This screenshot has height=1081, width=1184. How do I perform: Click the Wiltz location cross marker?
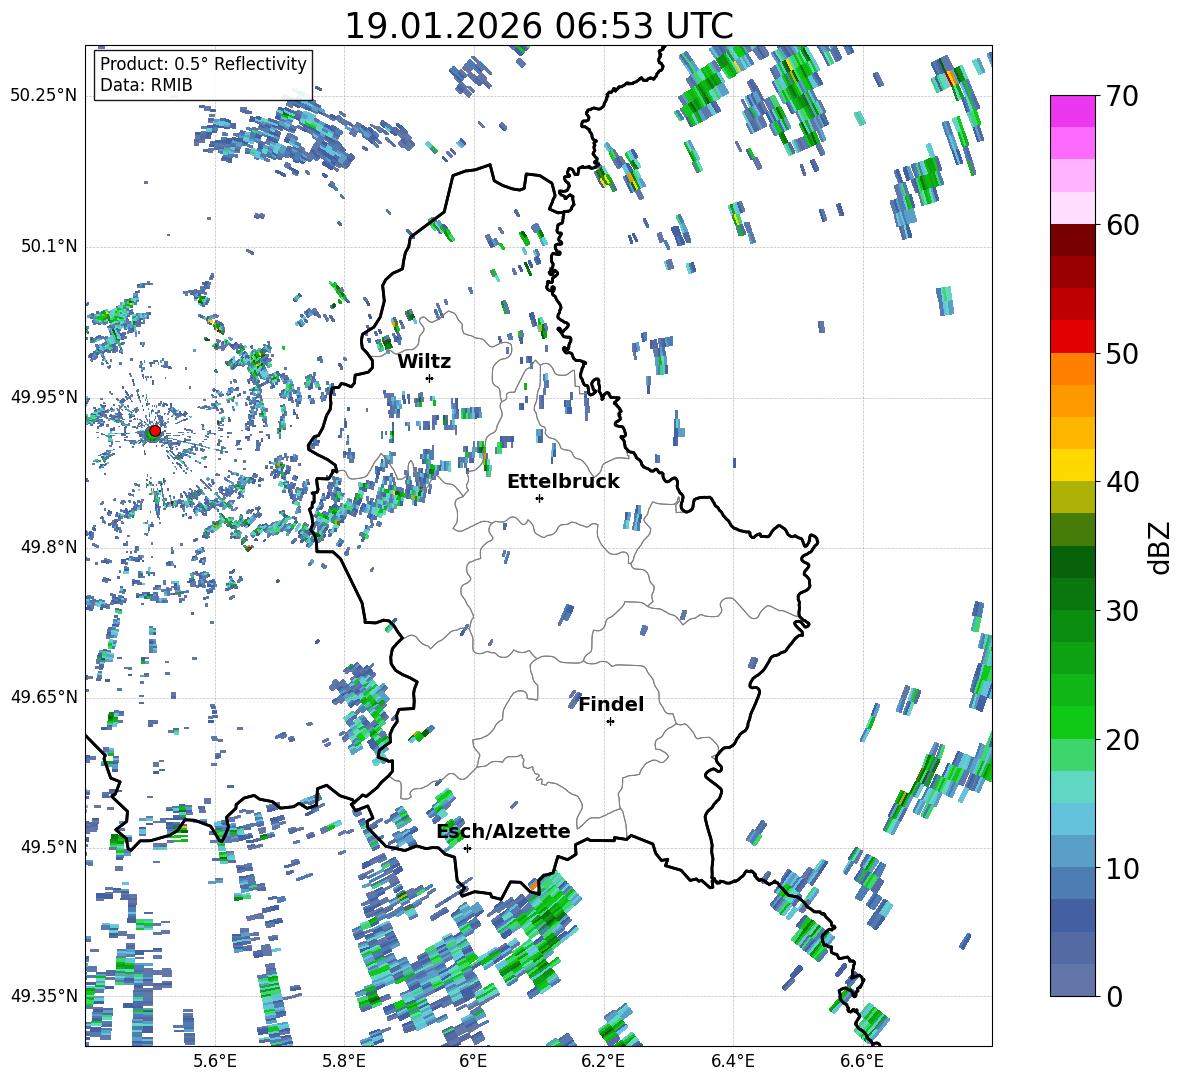[430, 378]
